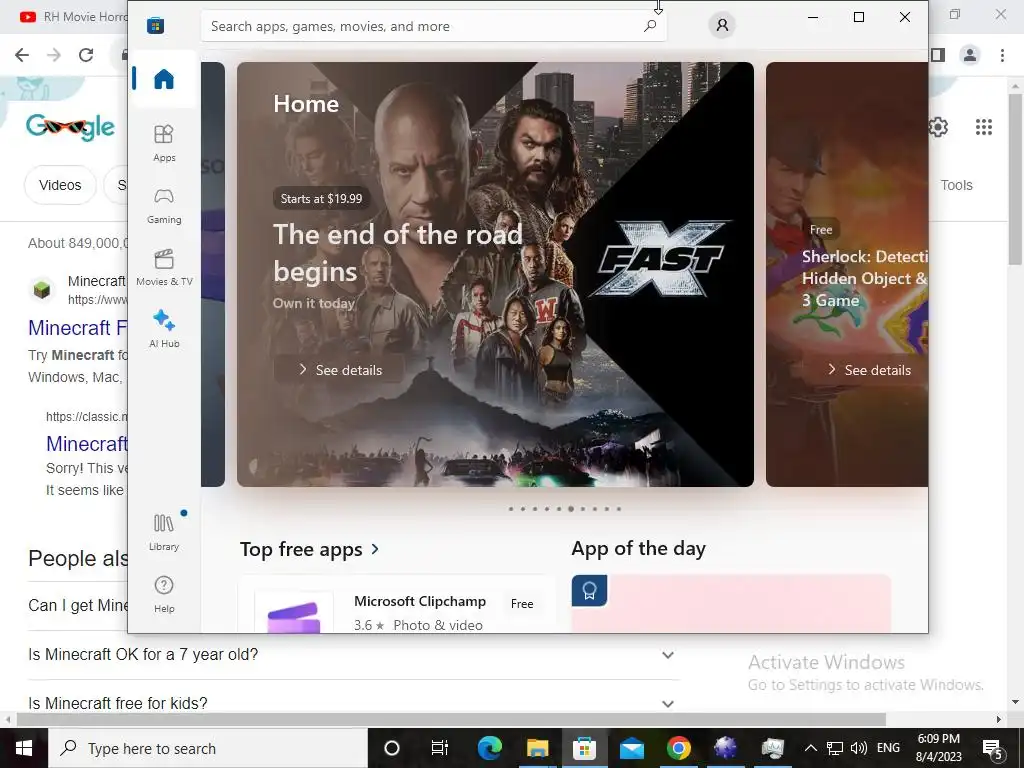This screenshot has width=1024, height=768.
Task: Select the Videos filter in Google
Action: click(60, 185)
